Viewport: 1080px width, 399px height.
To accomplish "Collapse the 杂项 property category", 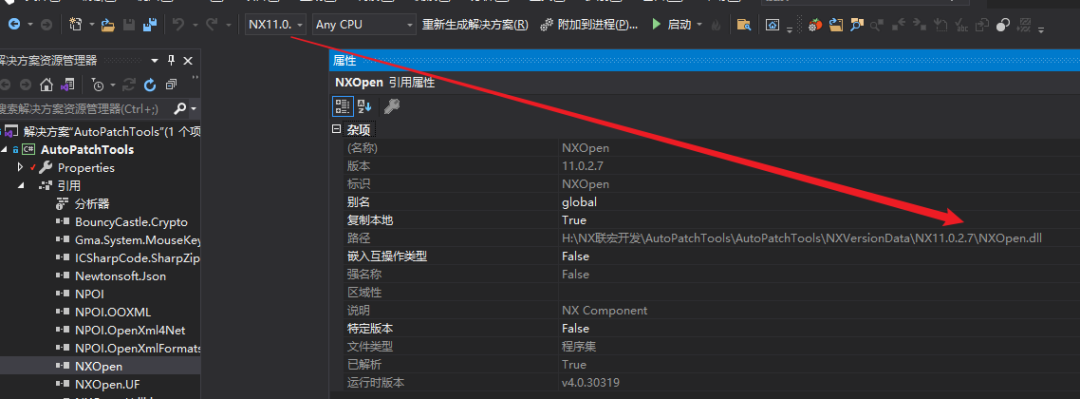I will pos(336,130).
